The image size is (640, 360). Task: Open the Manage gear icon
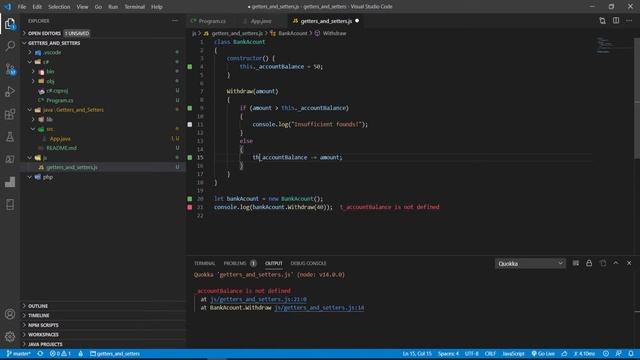[10, 336]
